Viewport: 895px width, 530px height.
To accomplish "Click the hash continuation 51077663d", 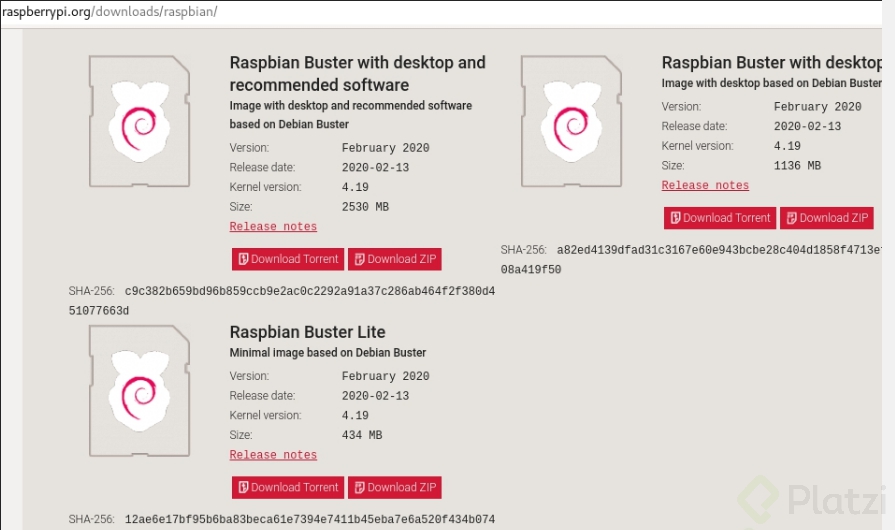I will coord(99,311).
